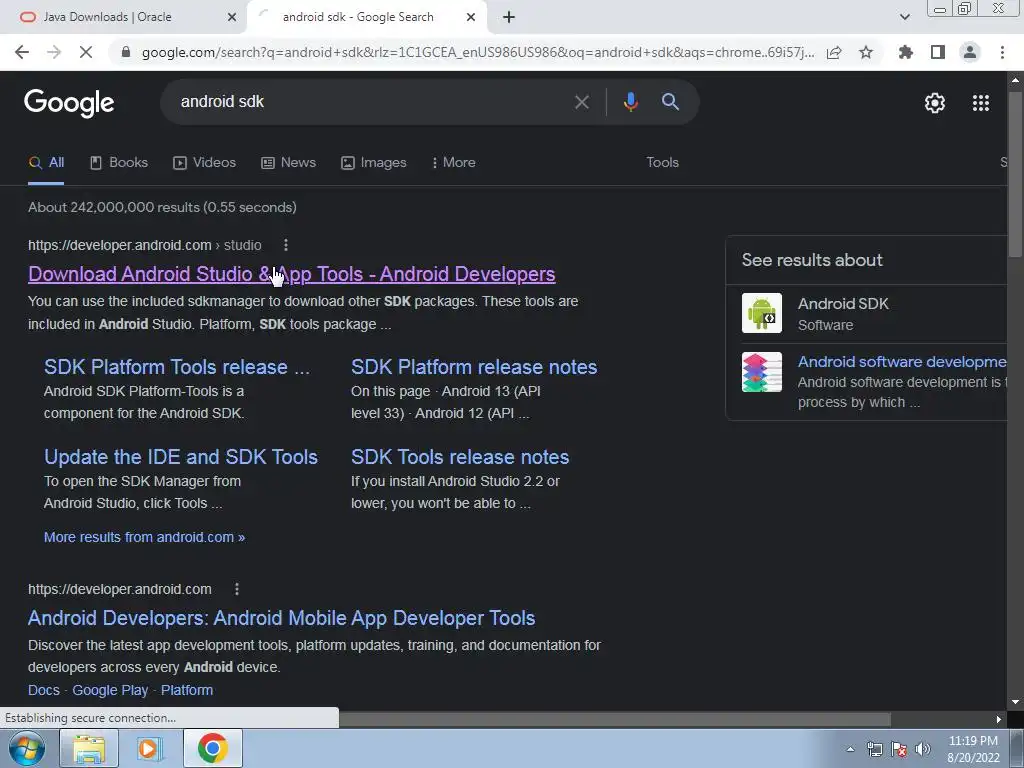Clear the search box with X
Viewport: 1024px width, 768px height.
(581, 102)
